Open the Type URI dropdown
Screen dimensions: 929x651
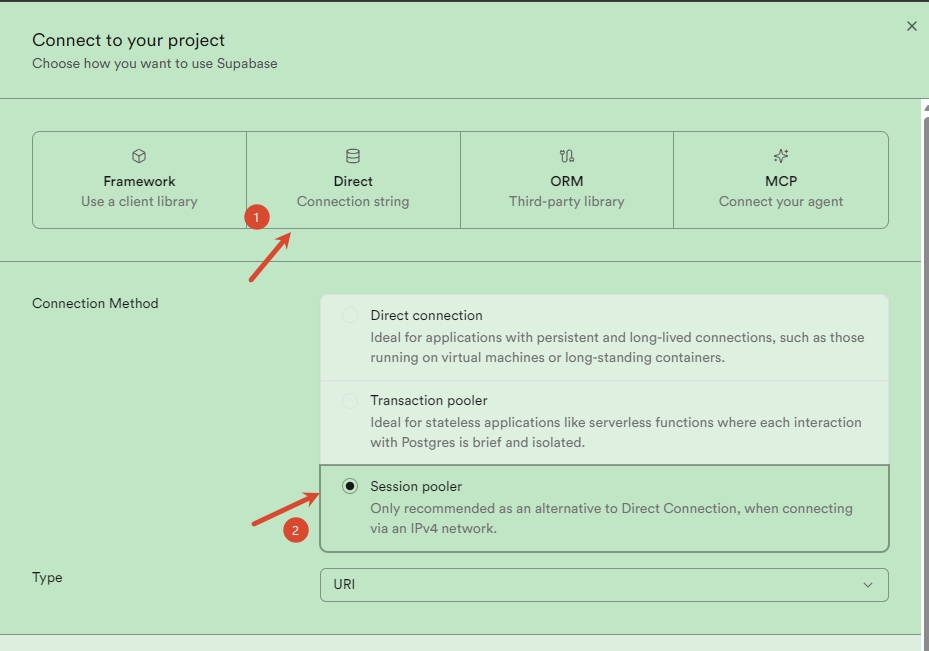point(604,585)
